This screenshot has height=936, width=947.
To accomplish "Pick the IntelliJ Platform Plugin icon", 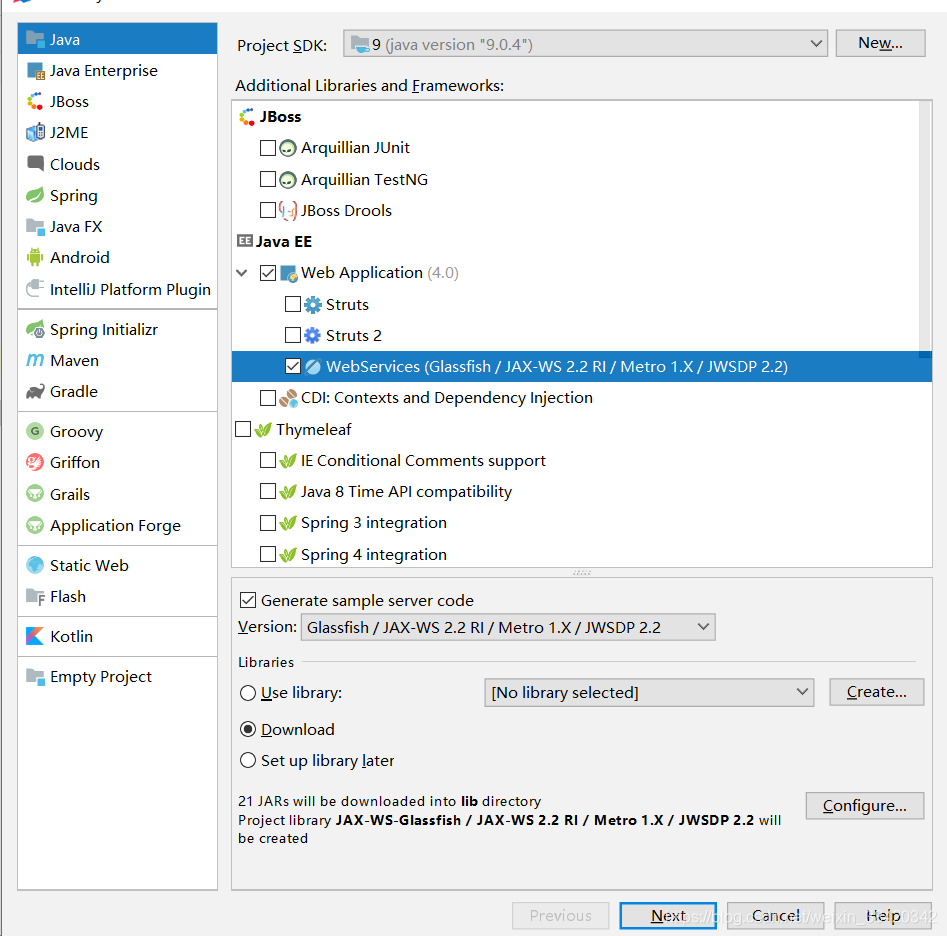I will [x=35, y=289].
